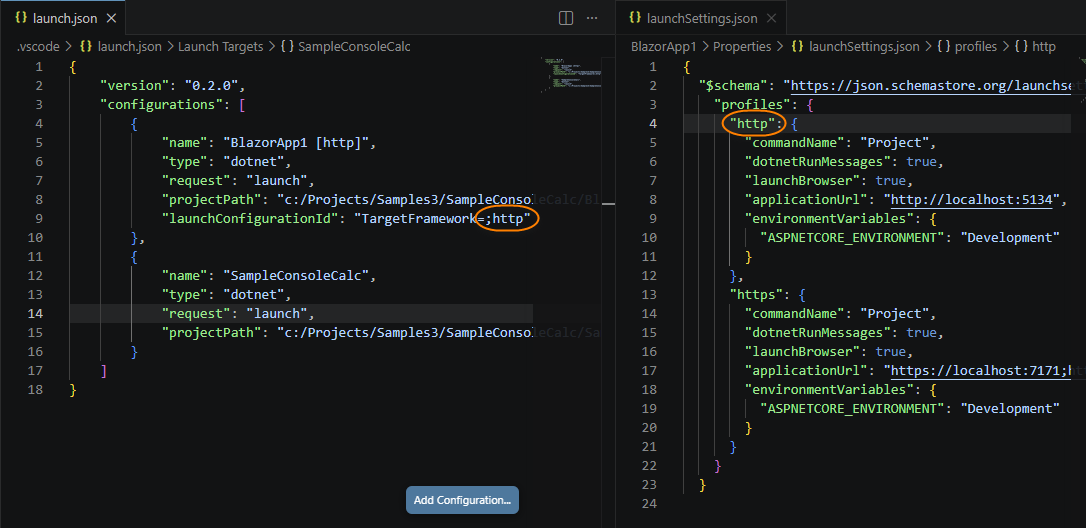Click line number 24 in launchSettings.json gutter

(x=648, y=504)
